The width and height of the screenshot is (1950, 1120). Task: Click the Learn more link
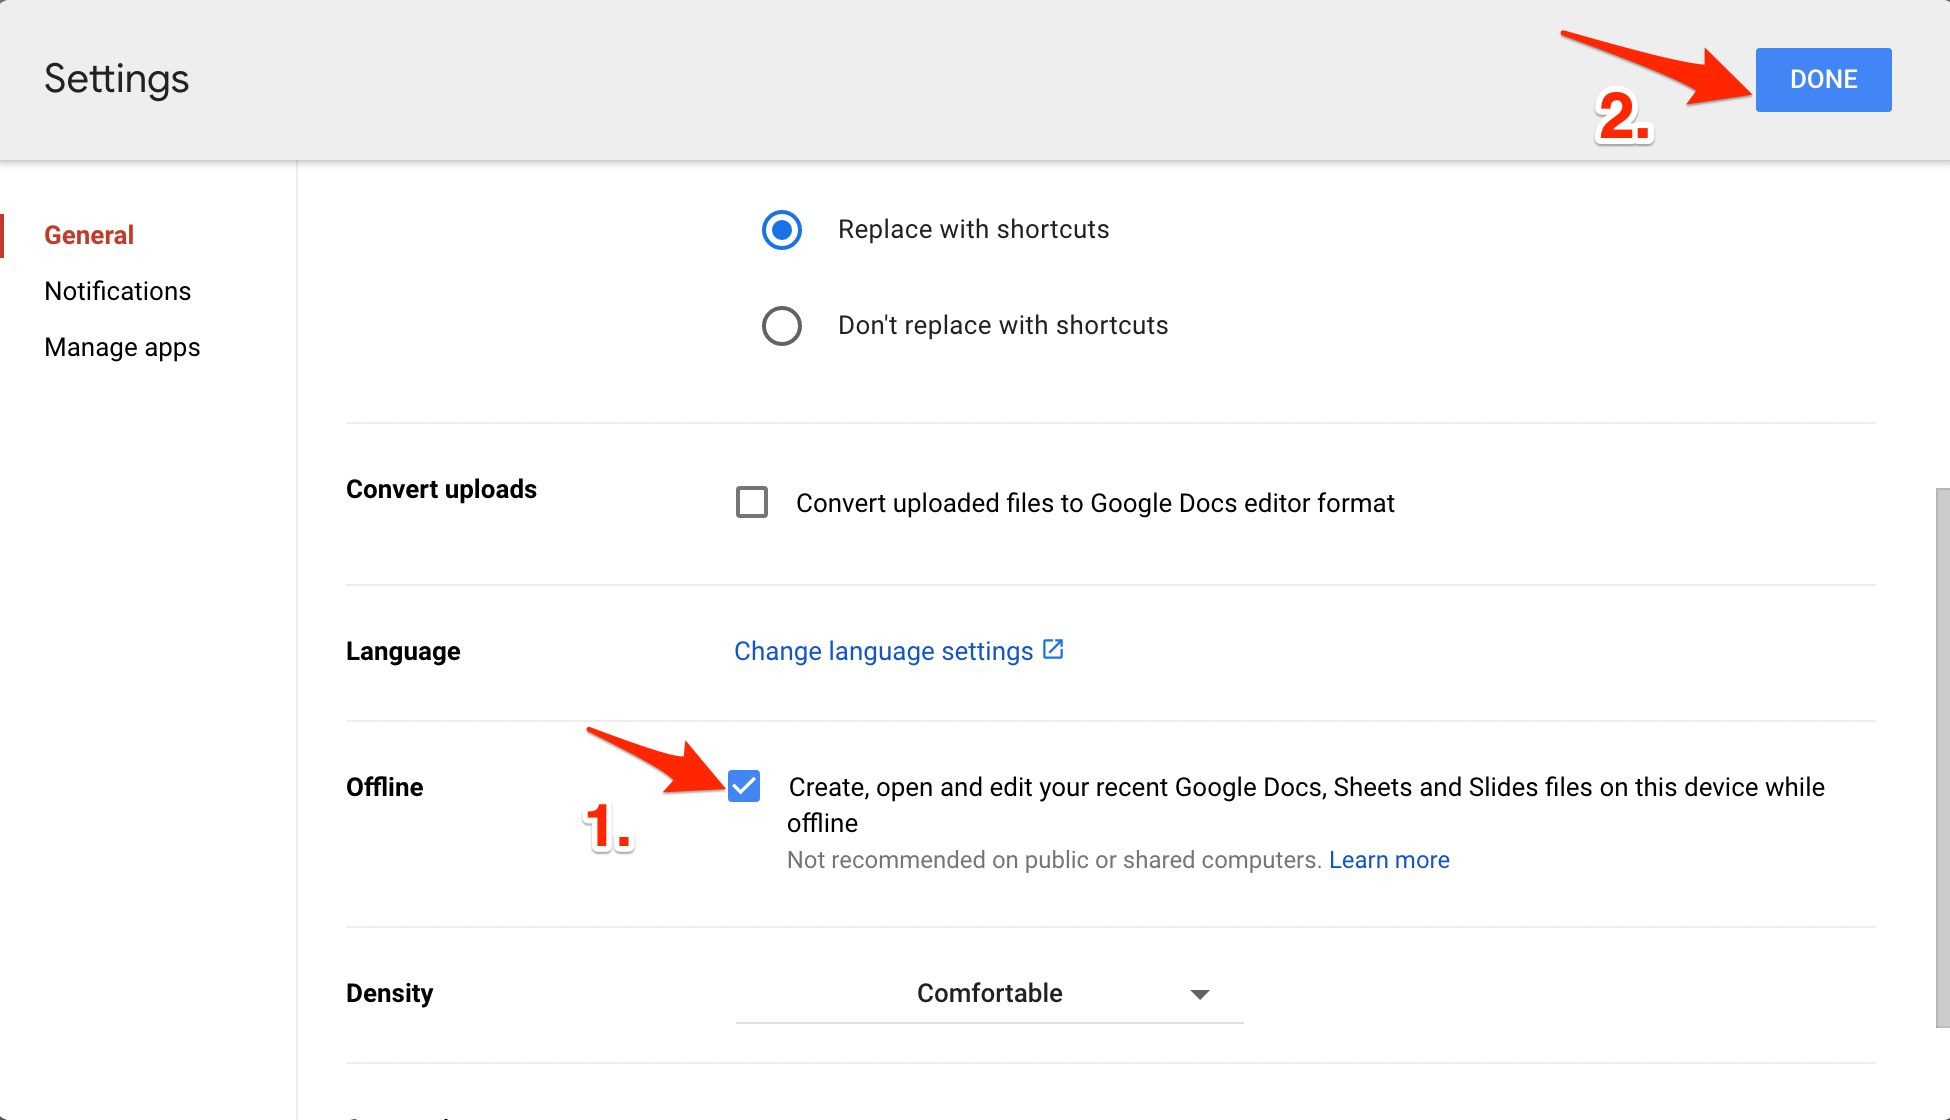[1389, 859]
